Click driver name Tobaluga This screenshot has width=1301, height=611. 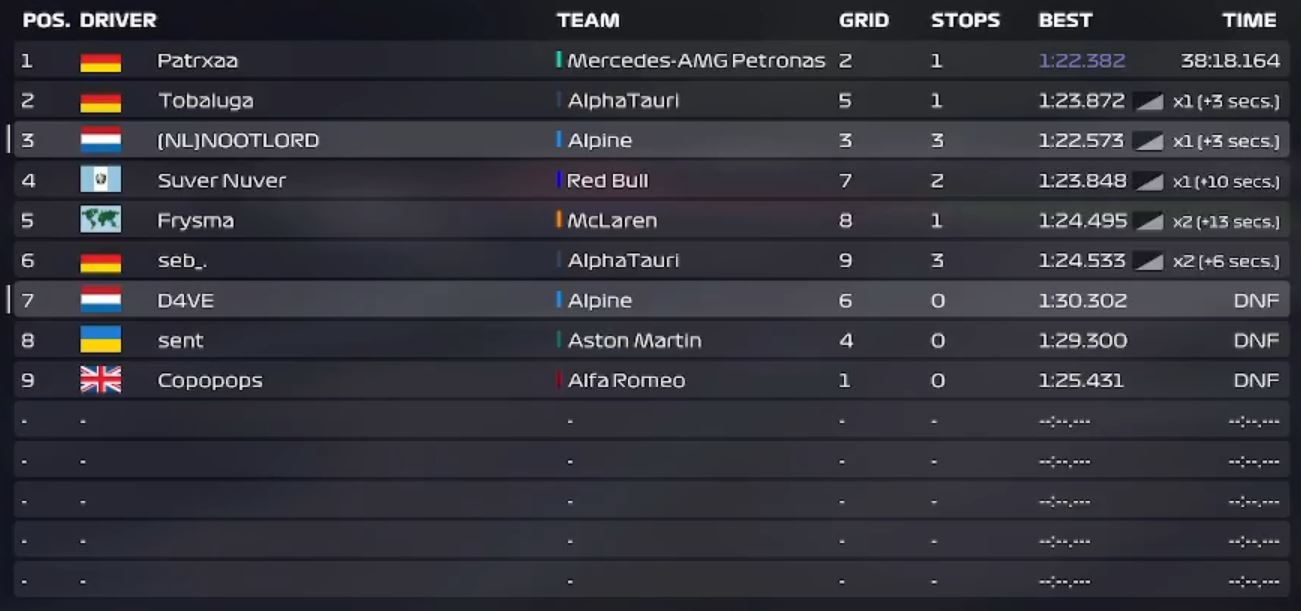point(205,101)
